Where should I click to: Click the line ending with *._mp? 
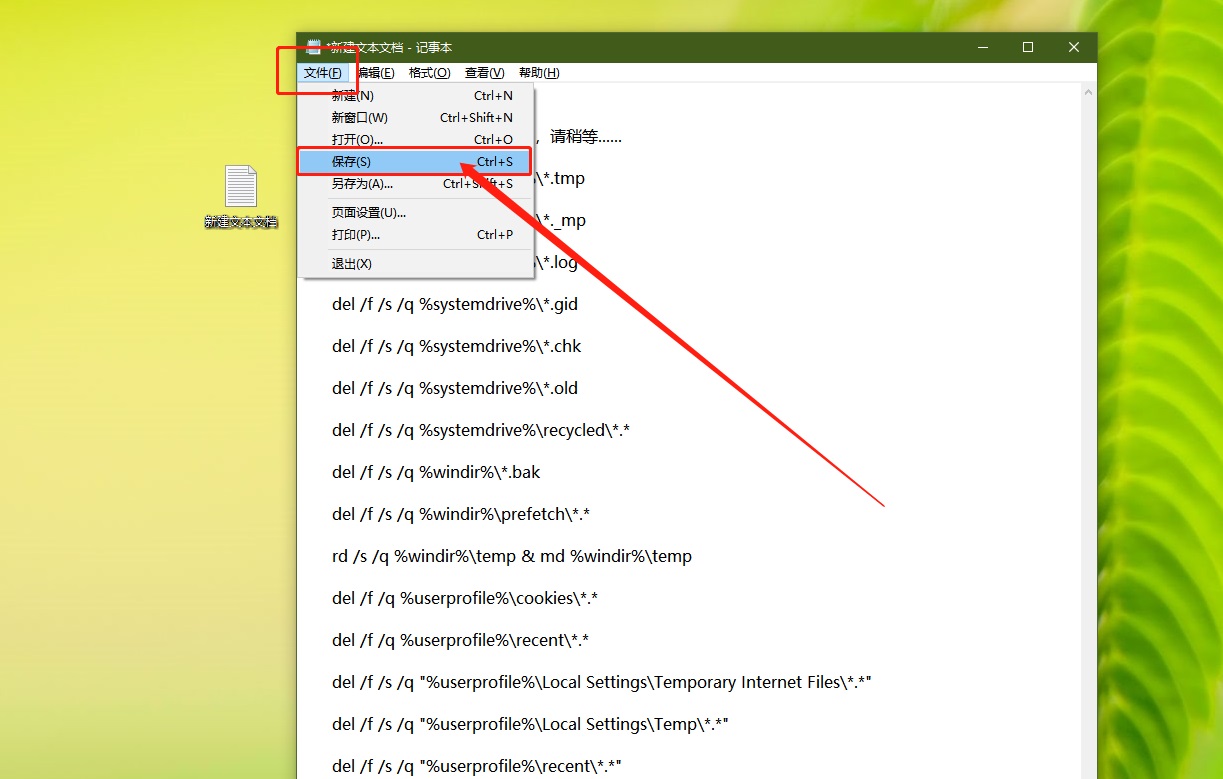(x=561, y=221)
